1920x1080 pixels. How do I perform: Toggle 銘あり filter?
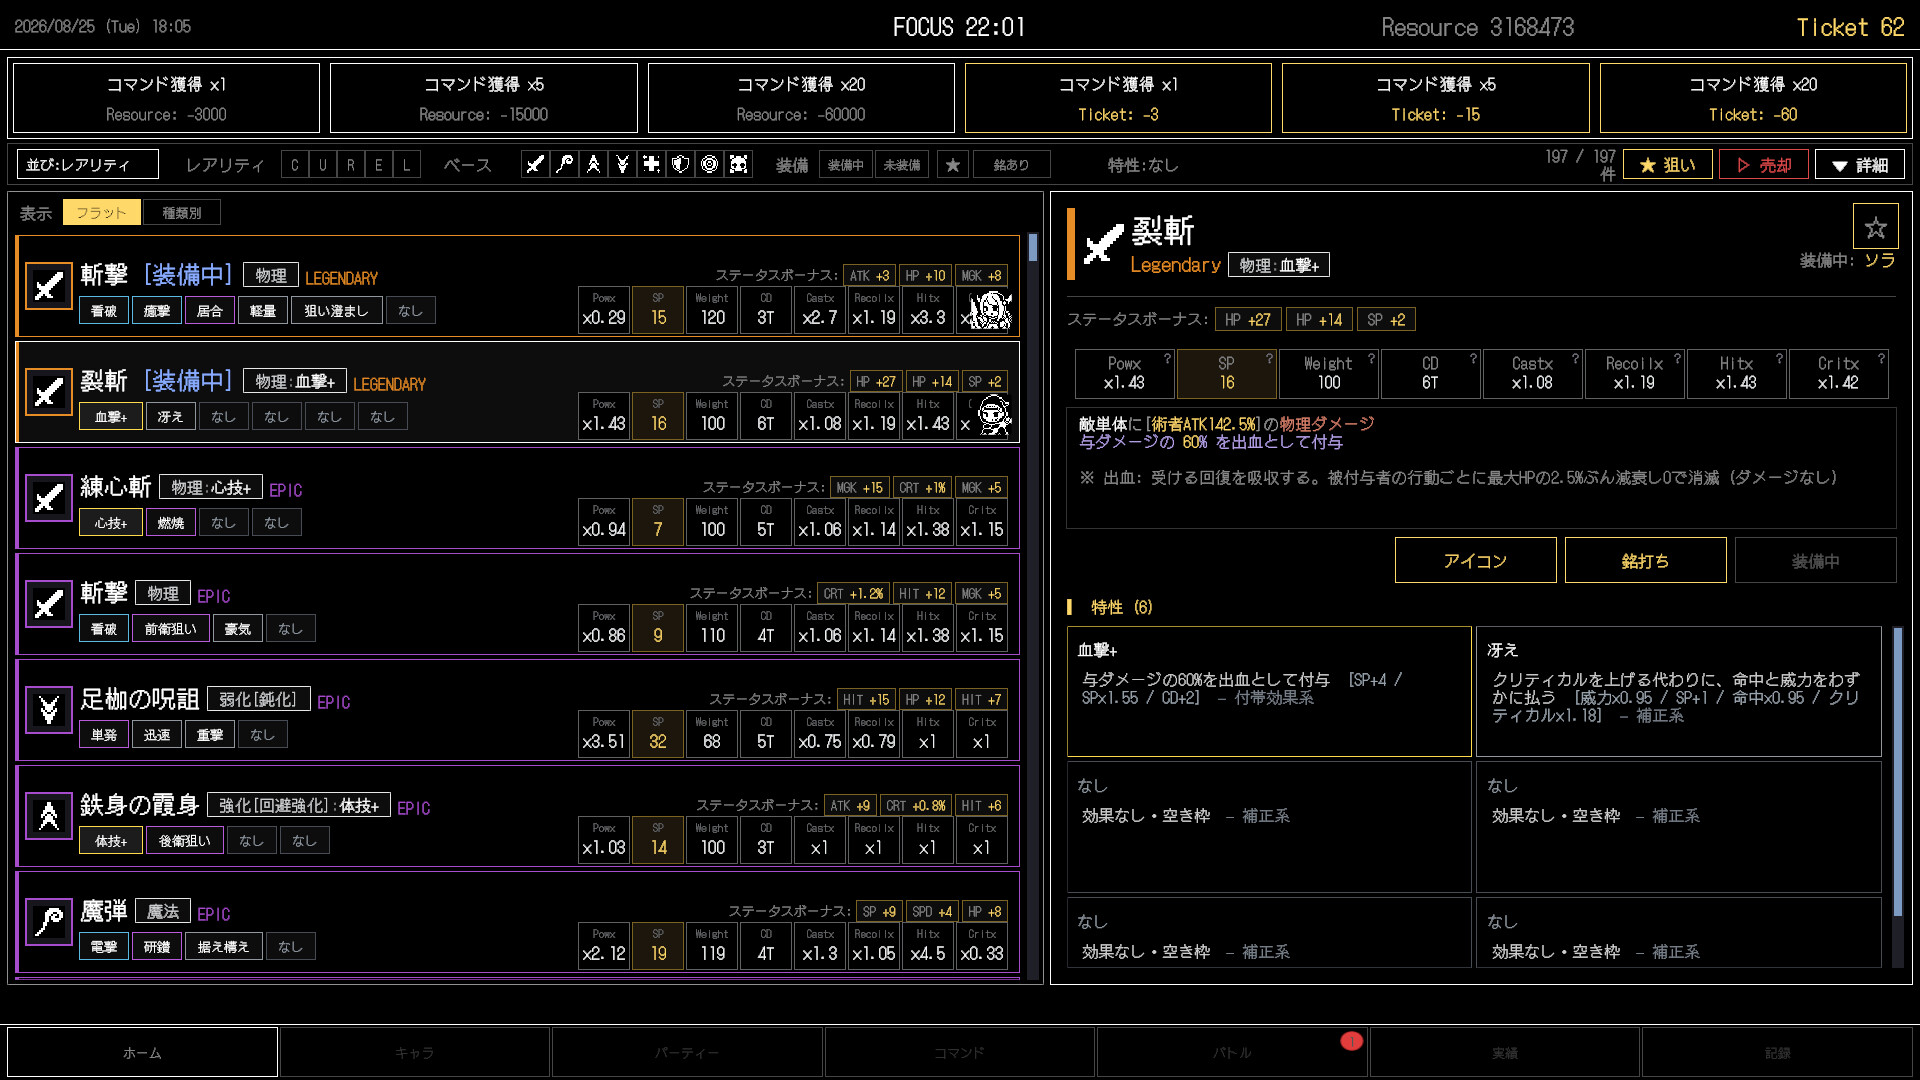click(1012, 165)
